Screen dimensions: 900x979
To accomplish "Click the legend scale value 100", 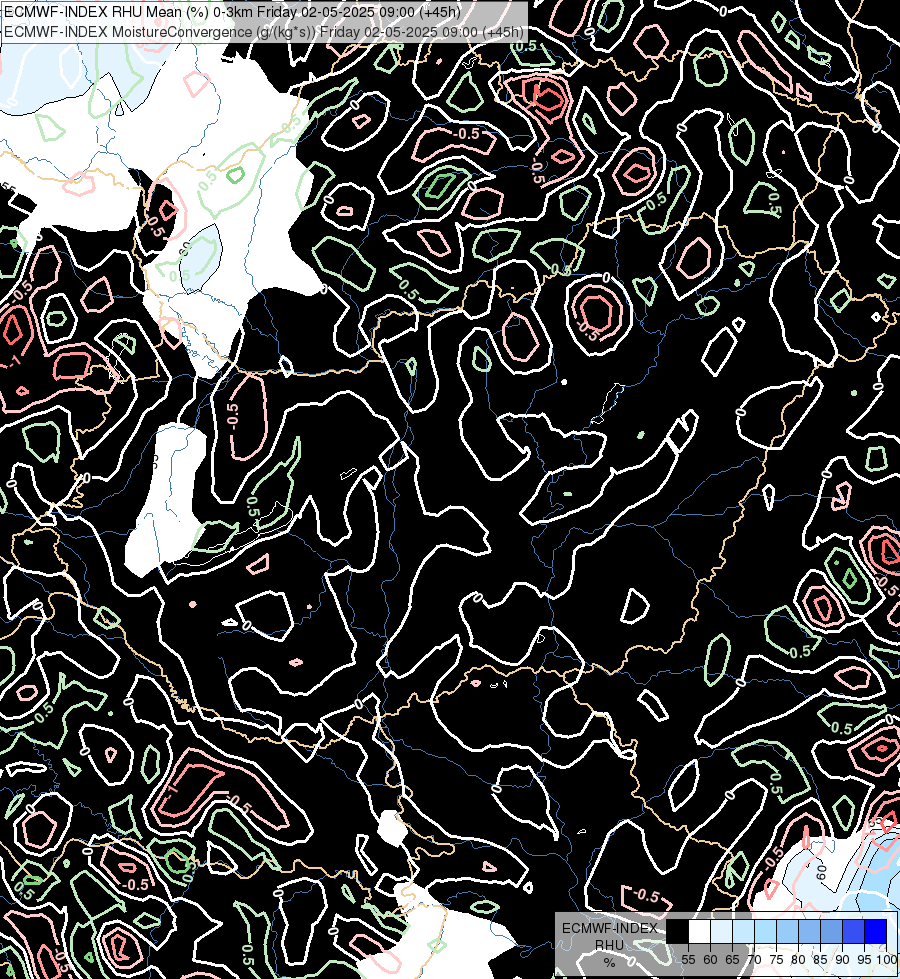I will click(x=886, y=960).
